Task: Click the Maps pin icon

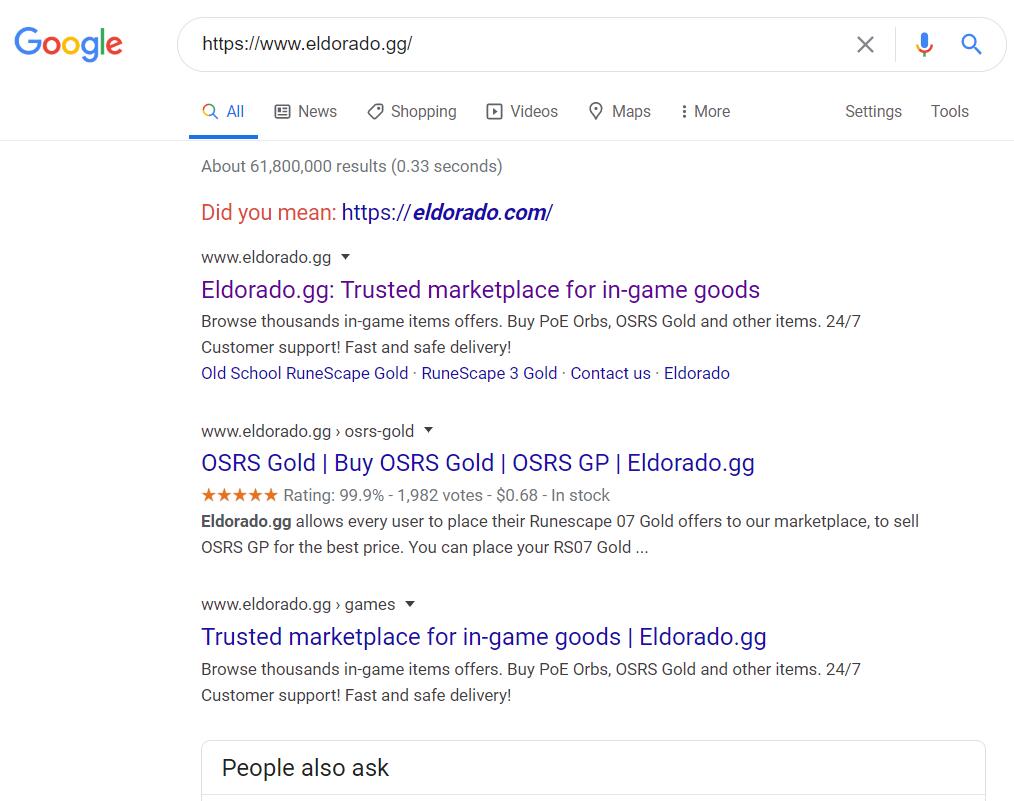Action: click(x=596, y=111)
